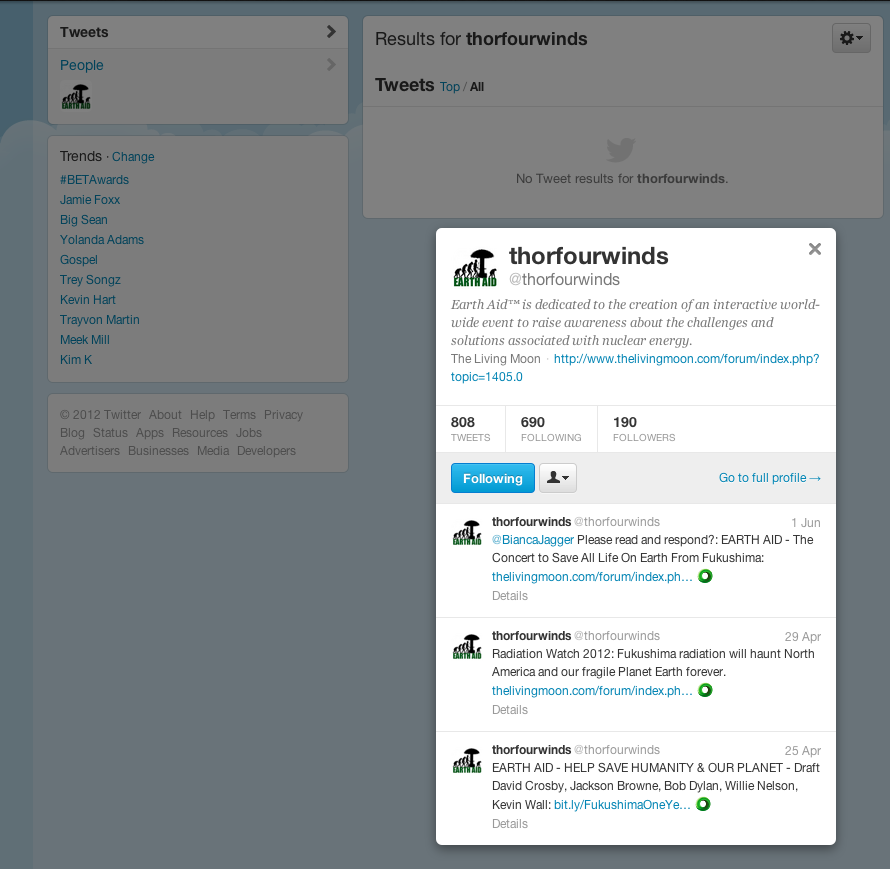This screenshot has height=869, width=890.
Task: Select the Tweets sidebar tab
Action: pyautogui.click(x=197, y=32)
